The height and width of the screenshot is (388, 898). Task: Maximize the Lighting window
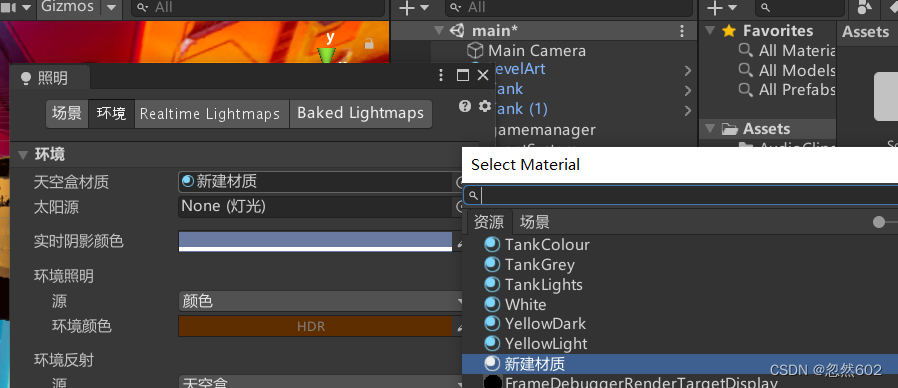[x=463, y=75]
